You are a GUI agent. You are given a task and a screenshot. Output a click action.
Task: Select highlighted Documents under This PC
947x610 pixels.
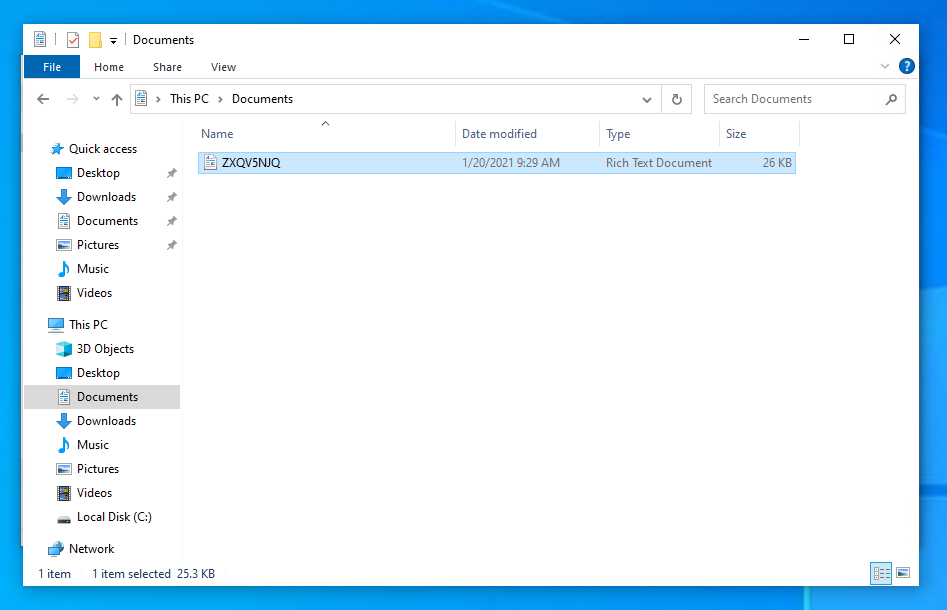[102, 397]
